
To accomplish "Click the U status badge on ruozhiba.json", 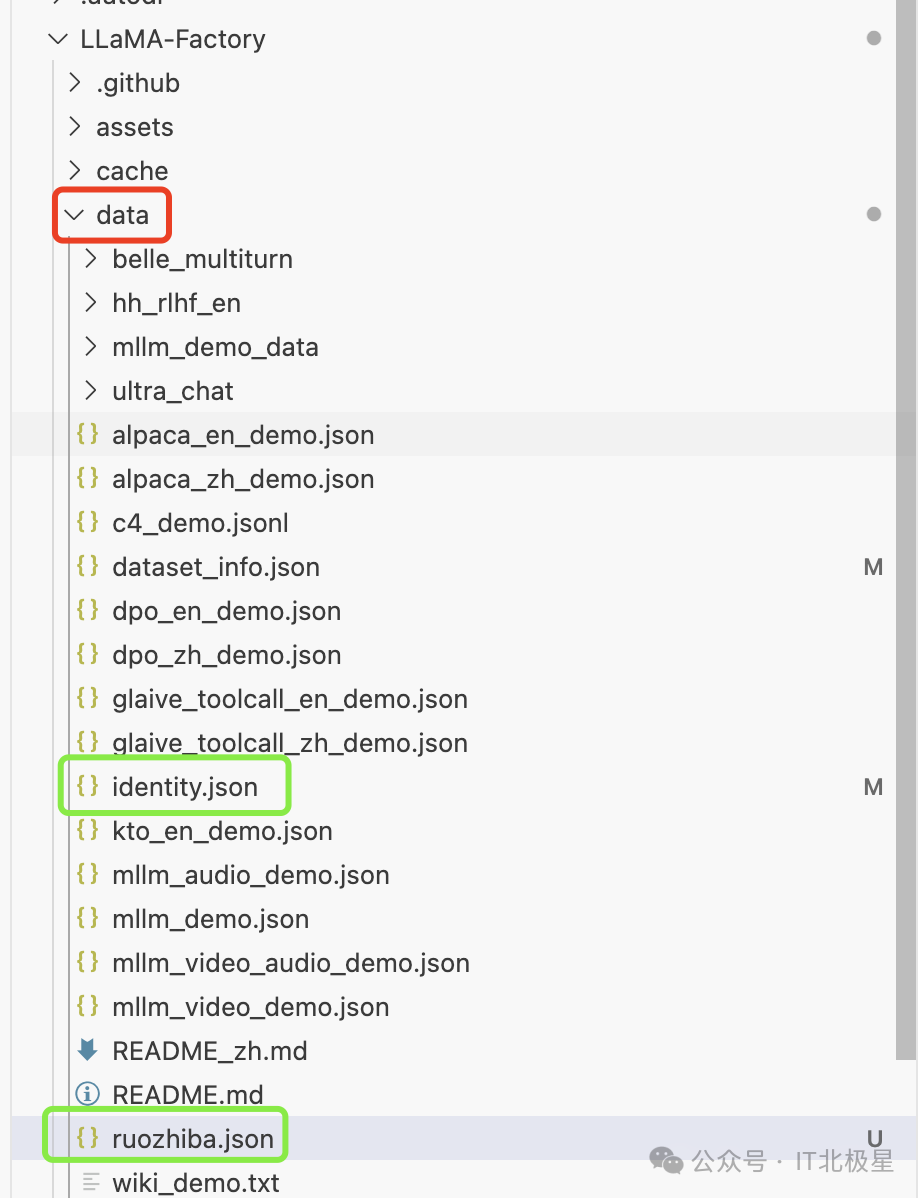I will pyautogui.click(x=874, y=1138).
